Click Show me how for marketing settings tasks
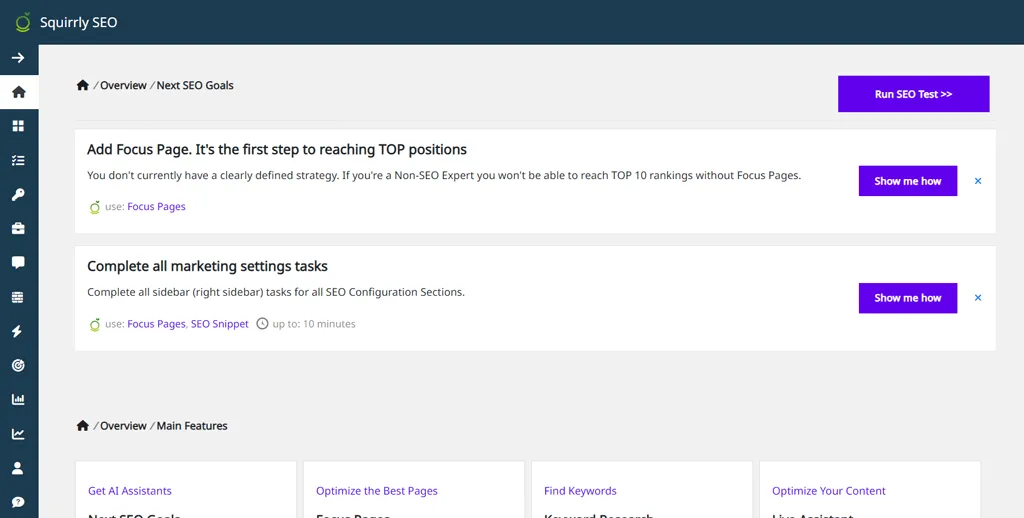Viewport: 1024px width, 518px height. (908, 298)
